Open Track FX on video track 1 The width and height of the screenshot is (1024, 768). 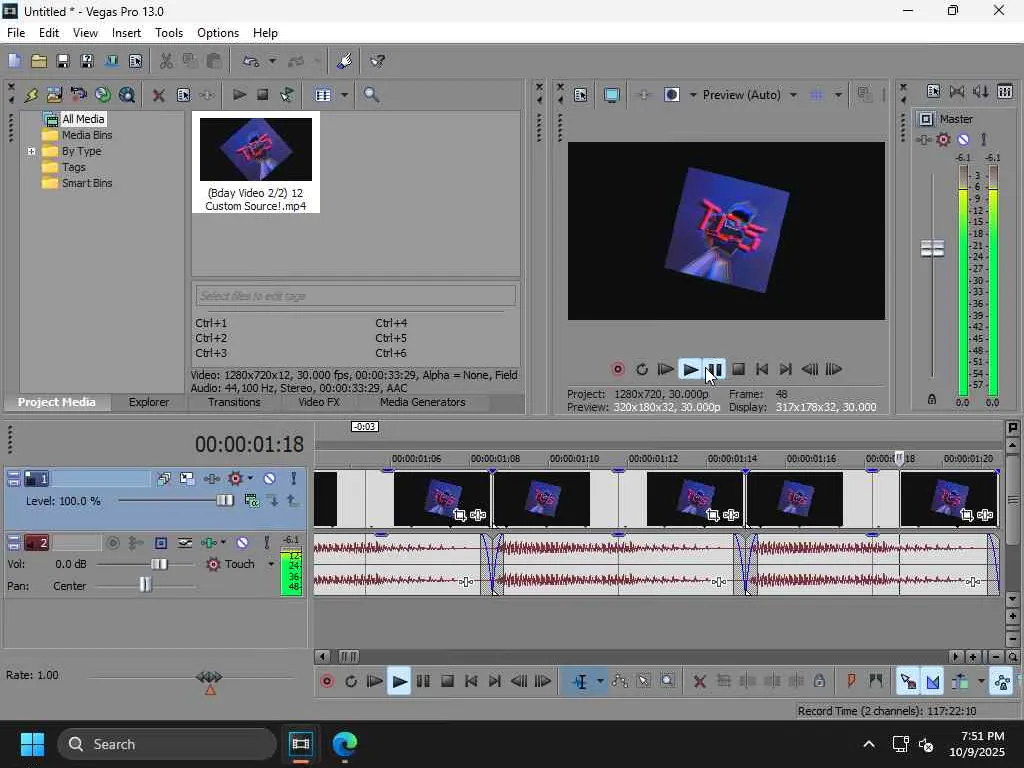pyautogui.click(x=212, y=479)
